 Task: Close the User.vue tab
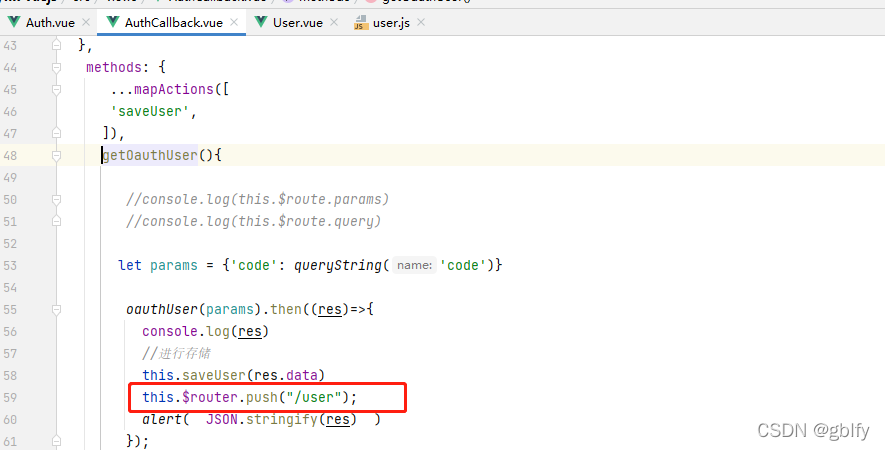[x=334, y=23]
